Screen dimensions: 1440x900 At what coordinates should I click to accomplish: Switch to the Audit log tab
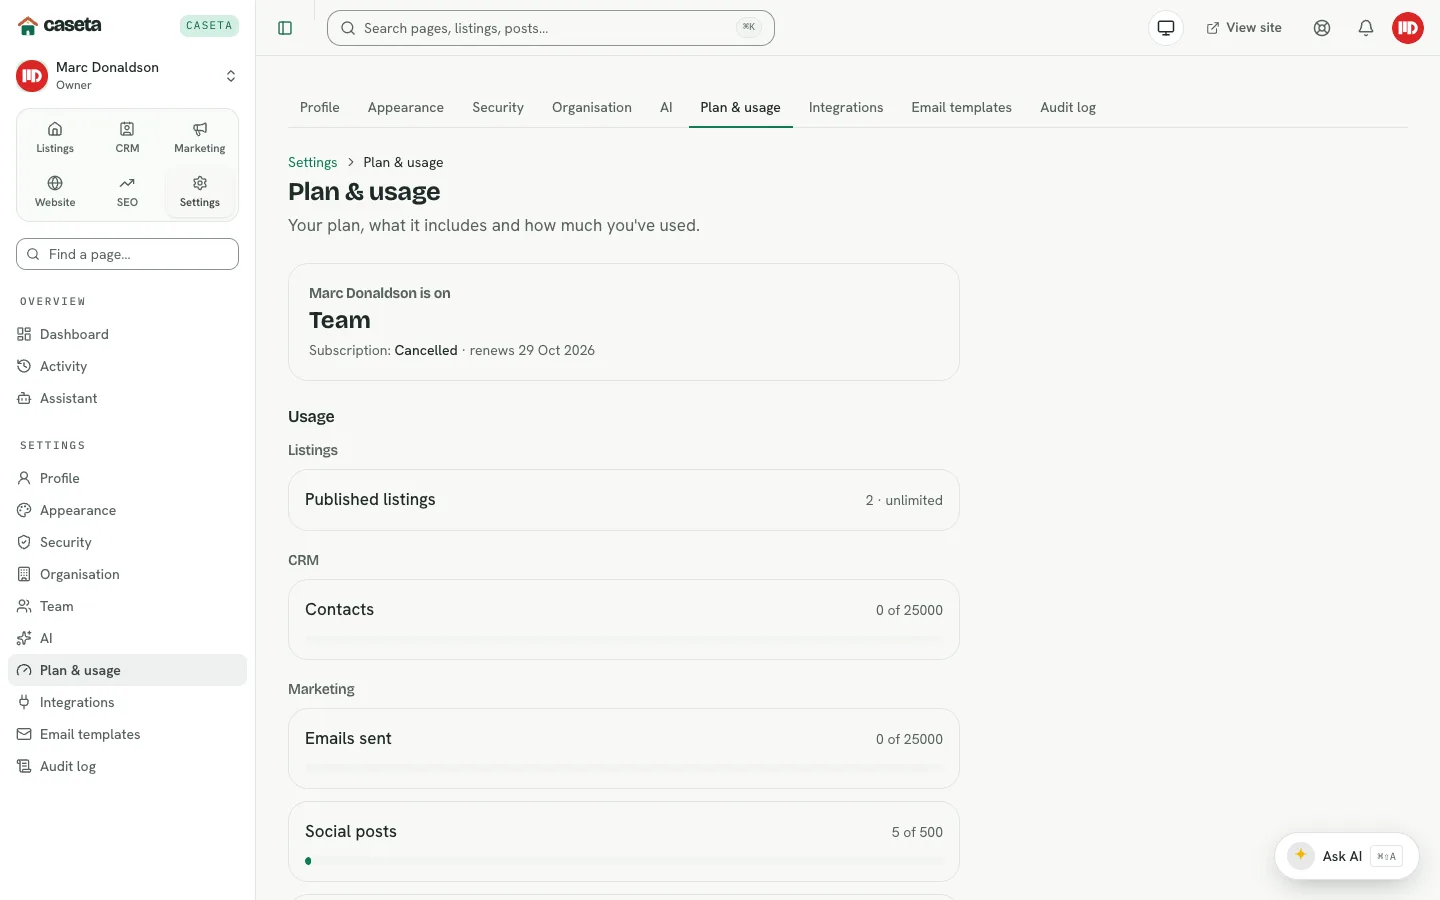1068,107
